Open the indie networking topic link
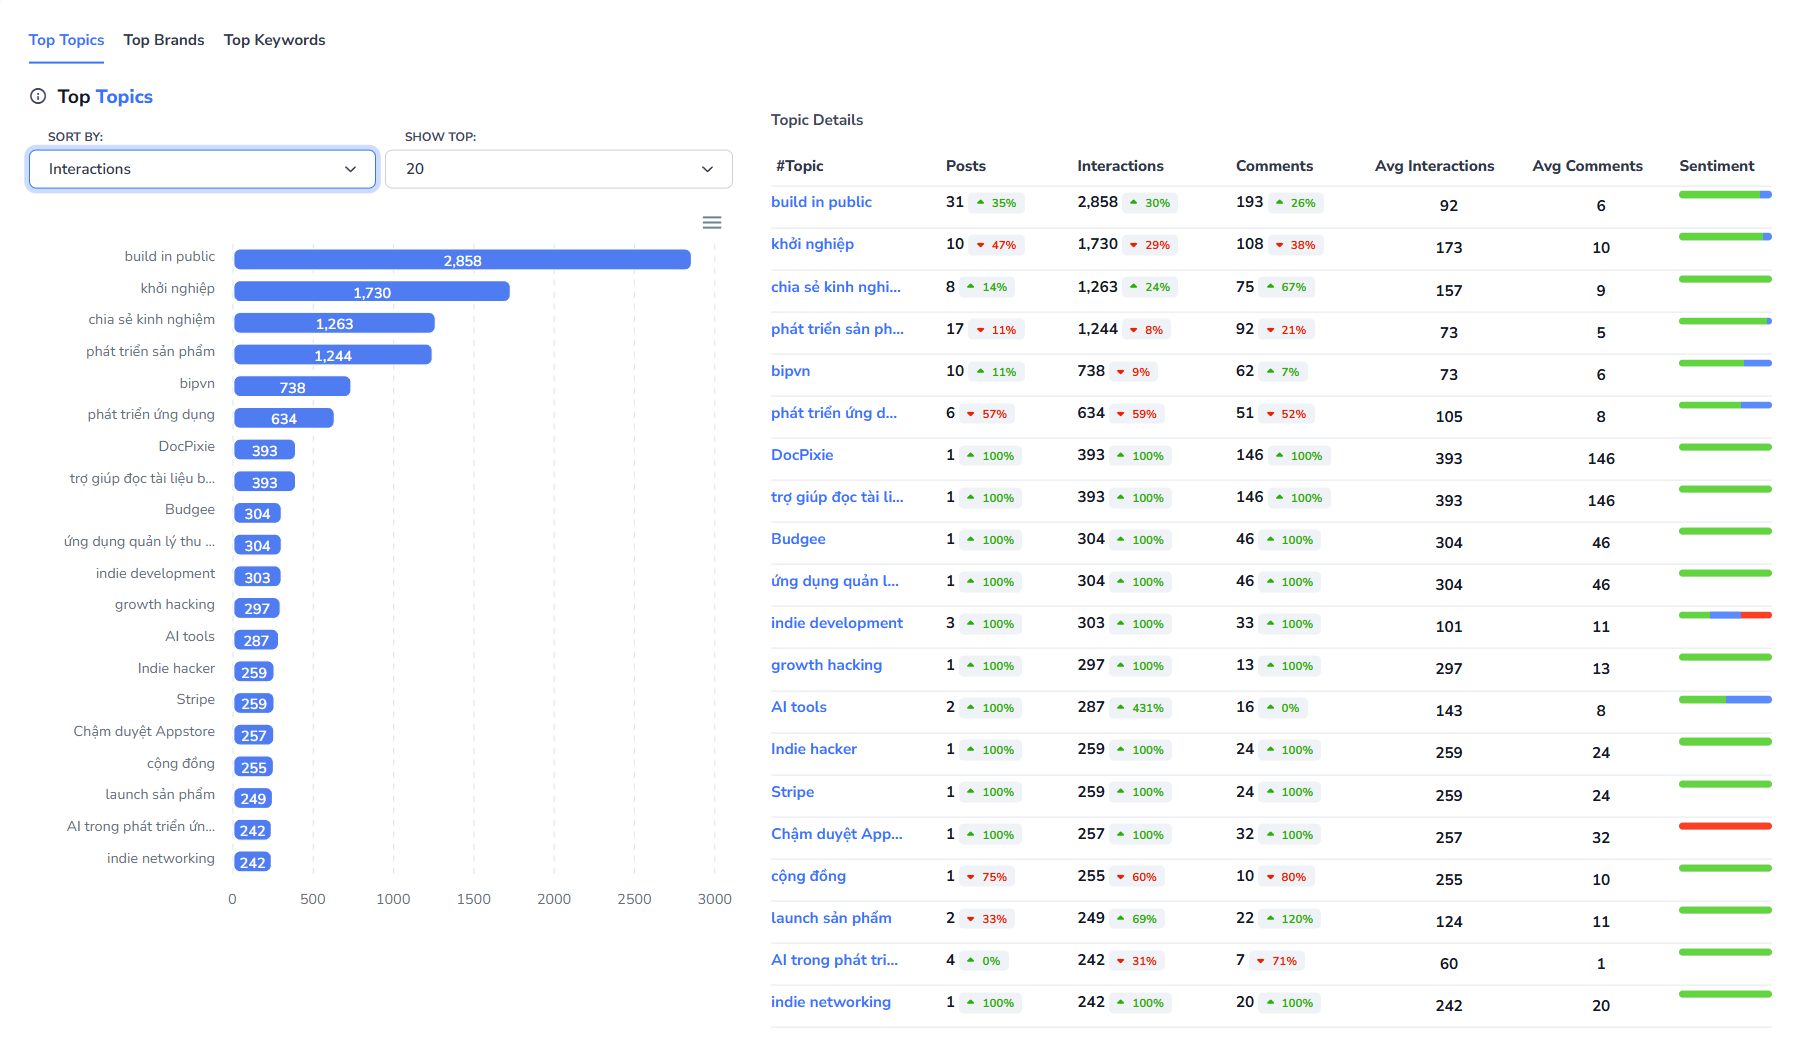 831,1002
